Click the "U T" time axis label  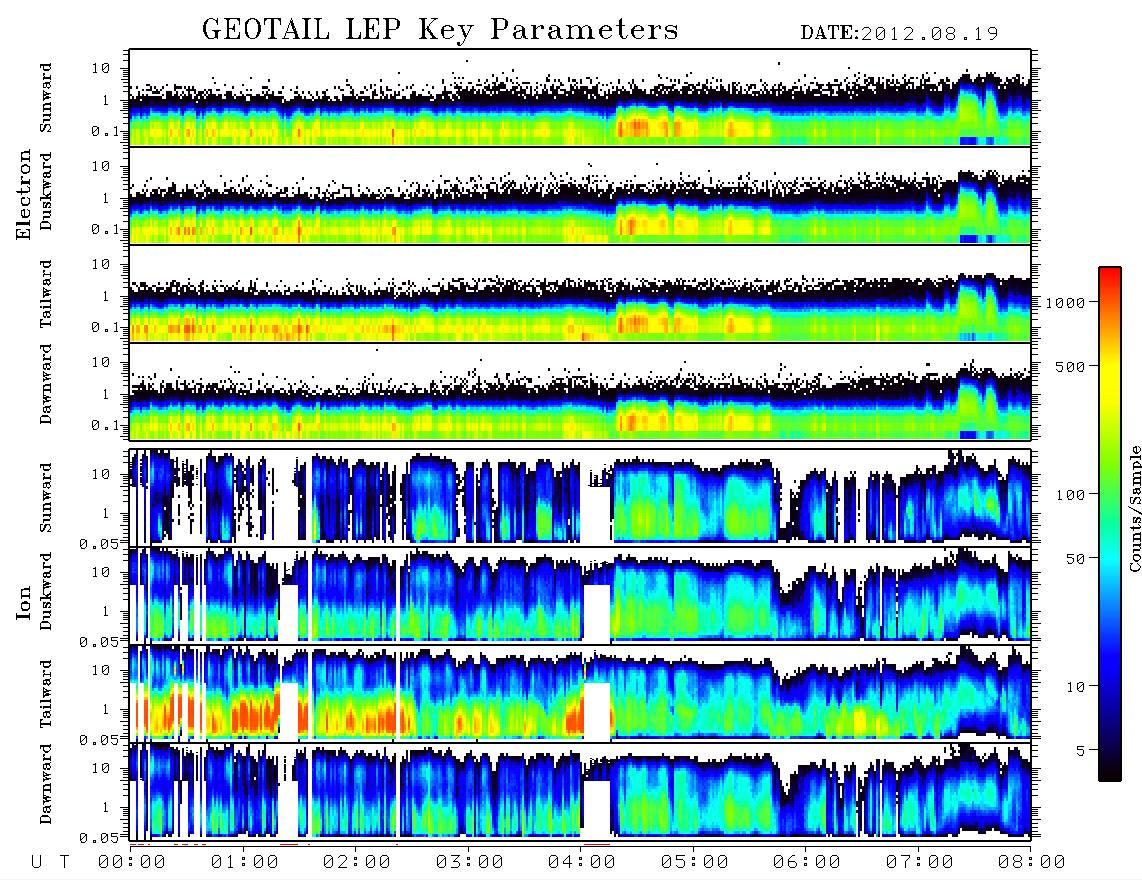(50, 863)
